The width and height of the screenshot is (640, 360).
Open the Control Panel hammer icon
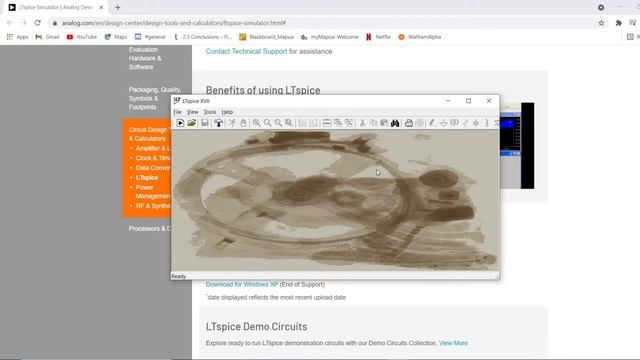218,123
